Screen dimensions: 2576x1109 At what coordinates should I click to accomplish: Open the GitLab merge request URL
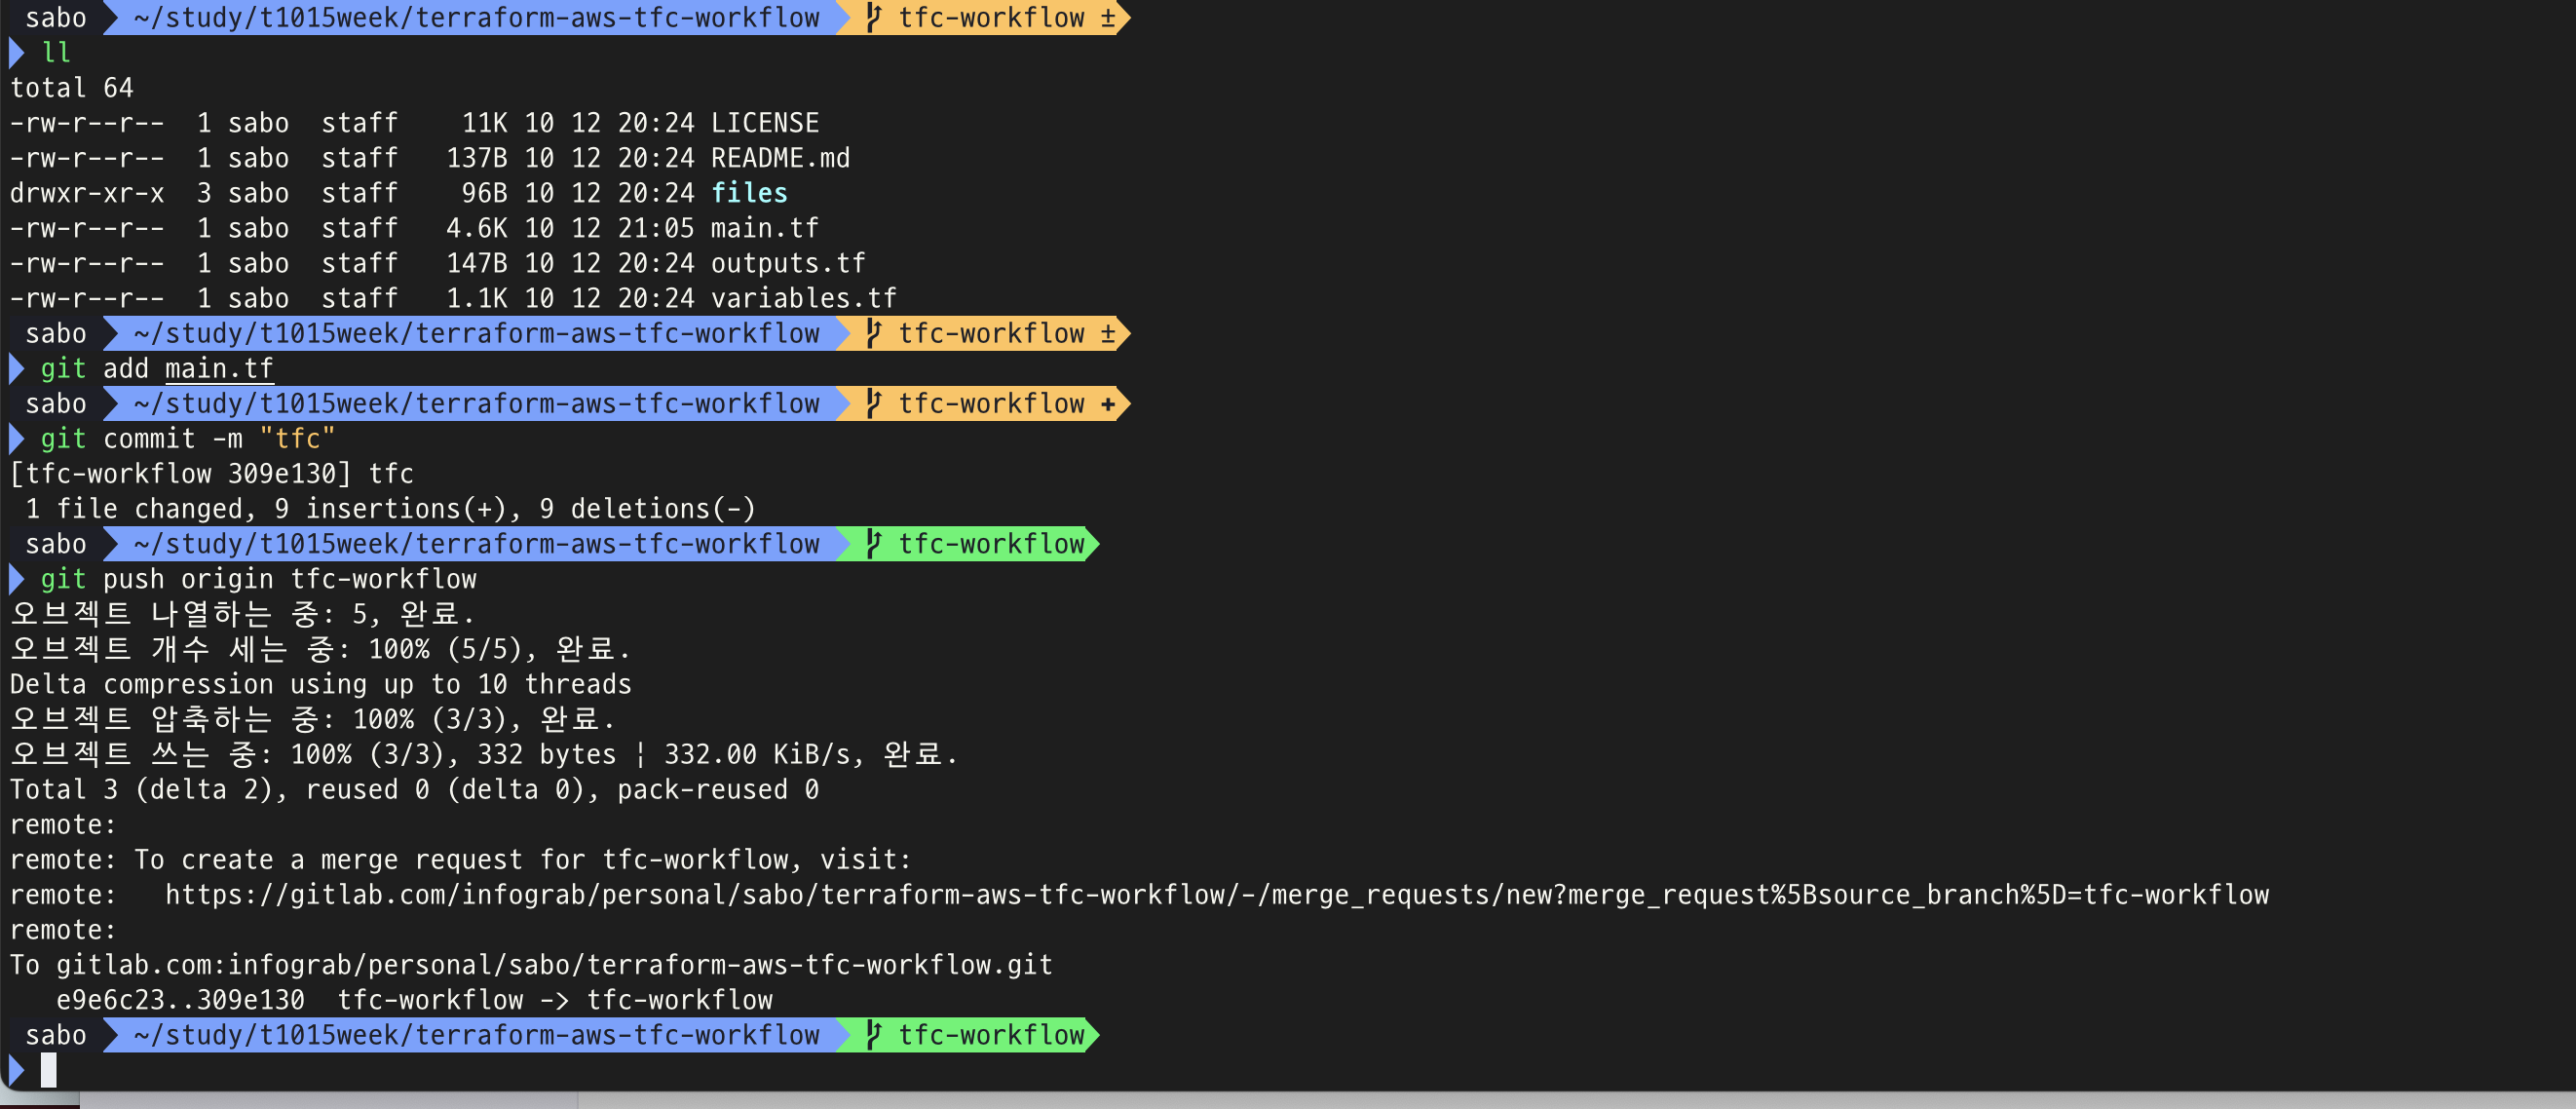point(1216,895)
